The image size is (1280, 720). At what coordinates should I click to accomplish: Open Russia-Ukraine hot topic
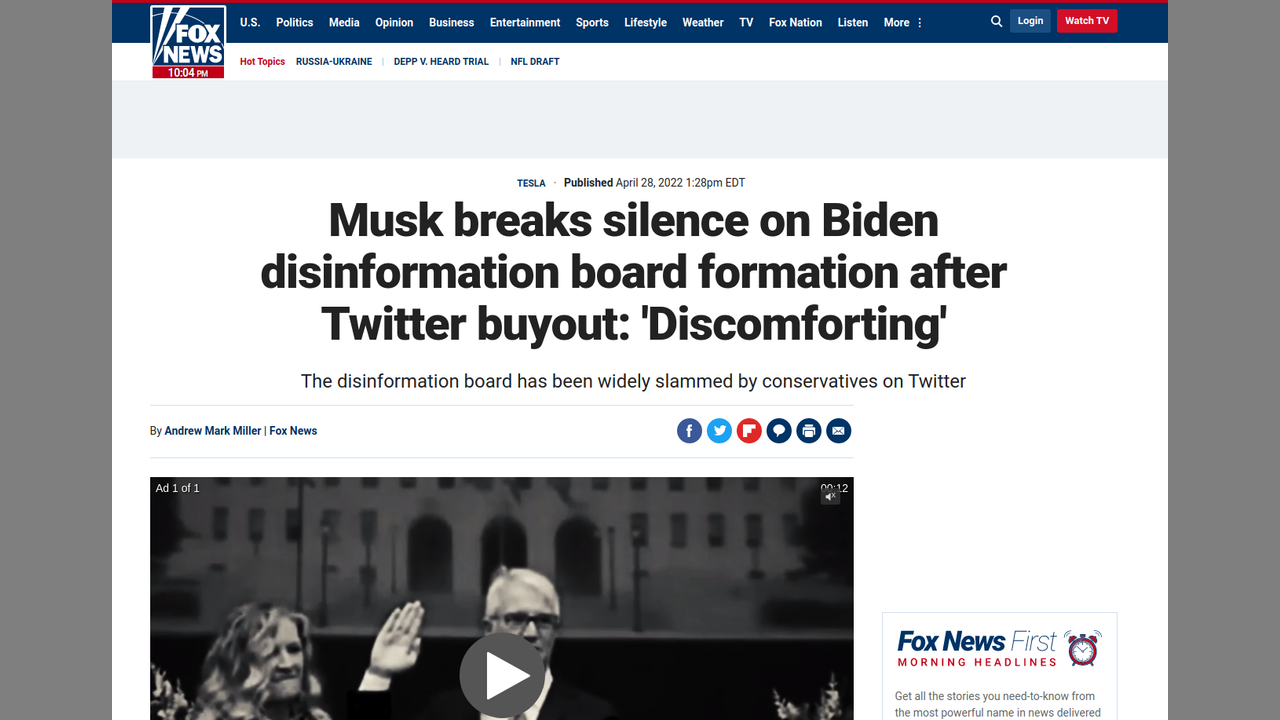pos(334,62)
